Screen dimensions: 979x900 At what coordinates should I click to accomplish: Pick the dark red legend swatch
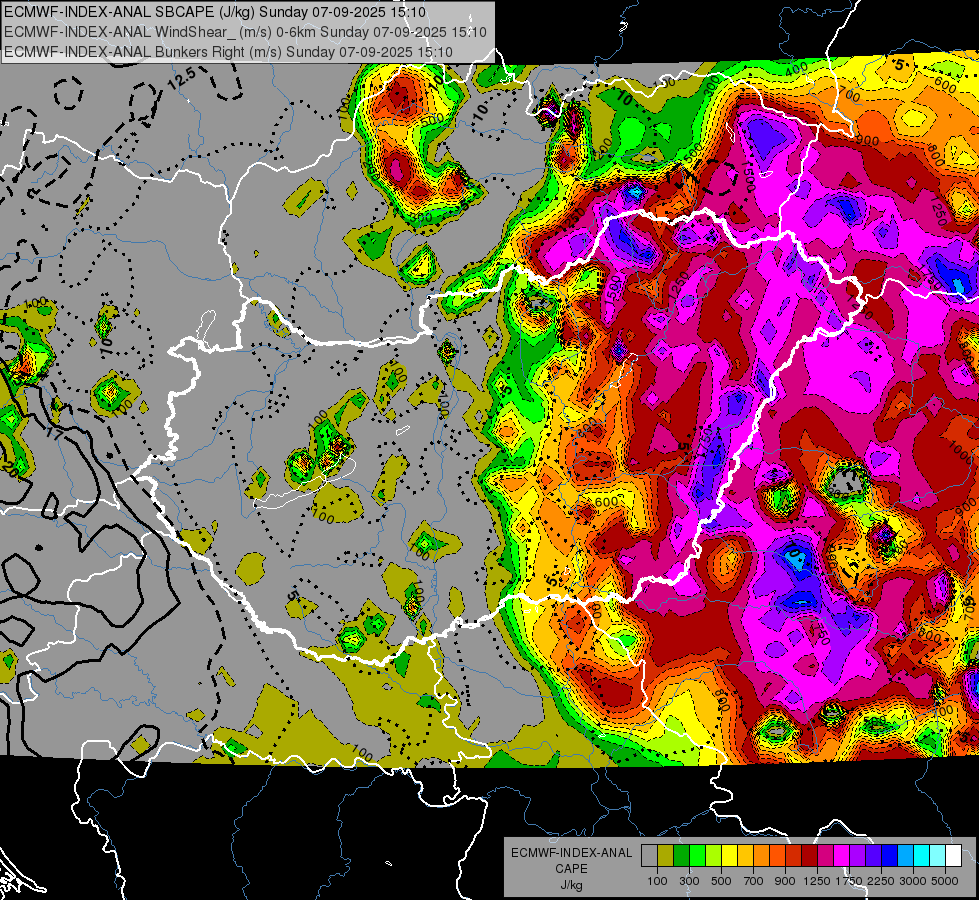coord(810,856)
